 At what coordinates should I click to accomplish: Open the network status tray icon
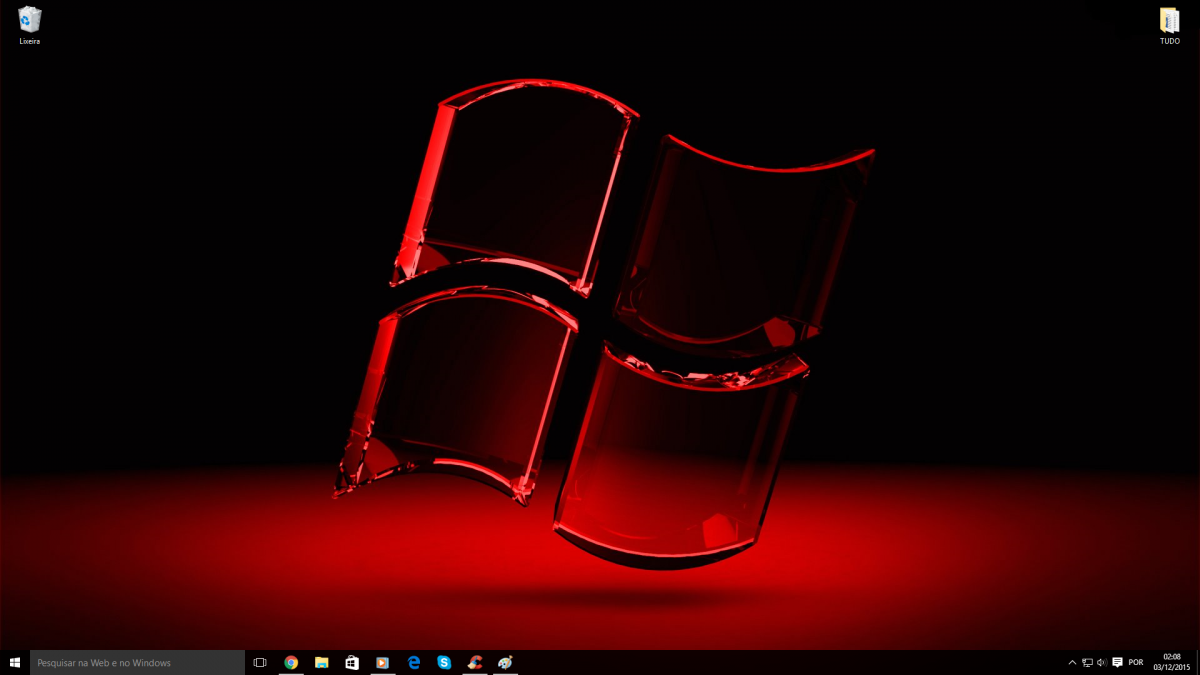pos(1087,662)
